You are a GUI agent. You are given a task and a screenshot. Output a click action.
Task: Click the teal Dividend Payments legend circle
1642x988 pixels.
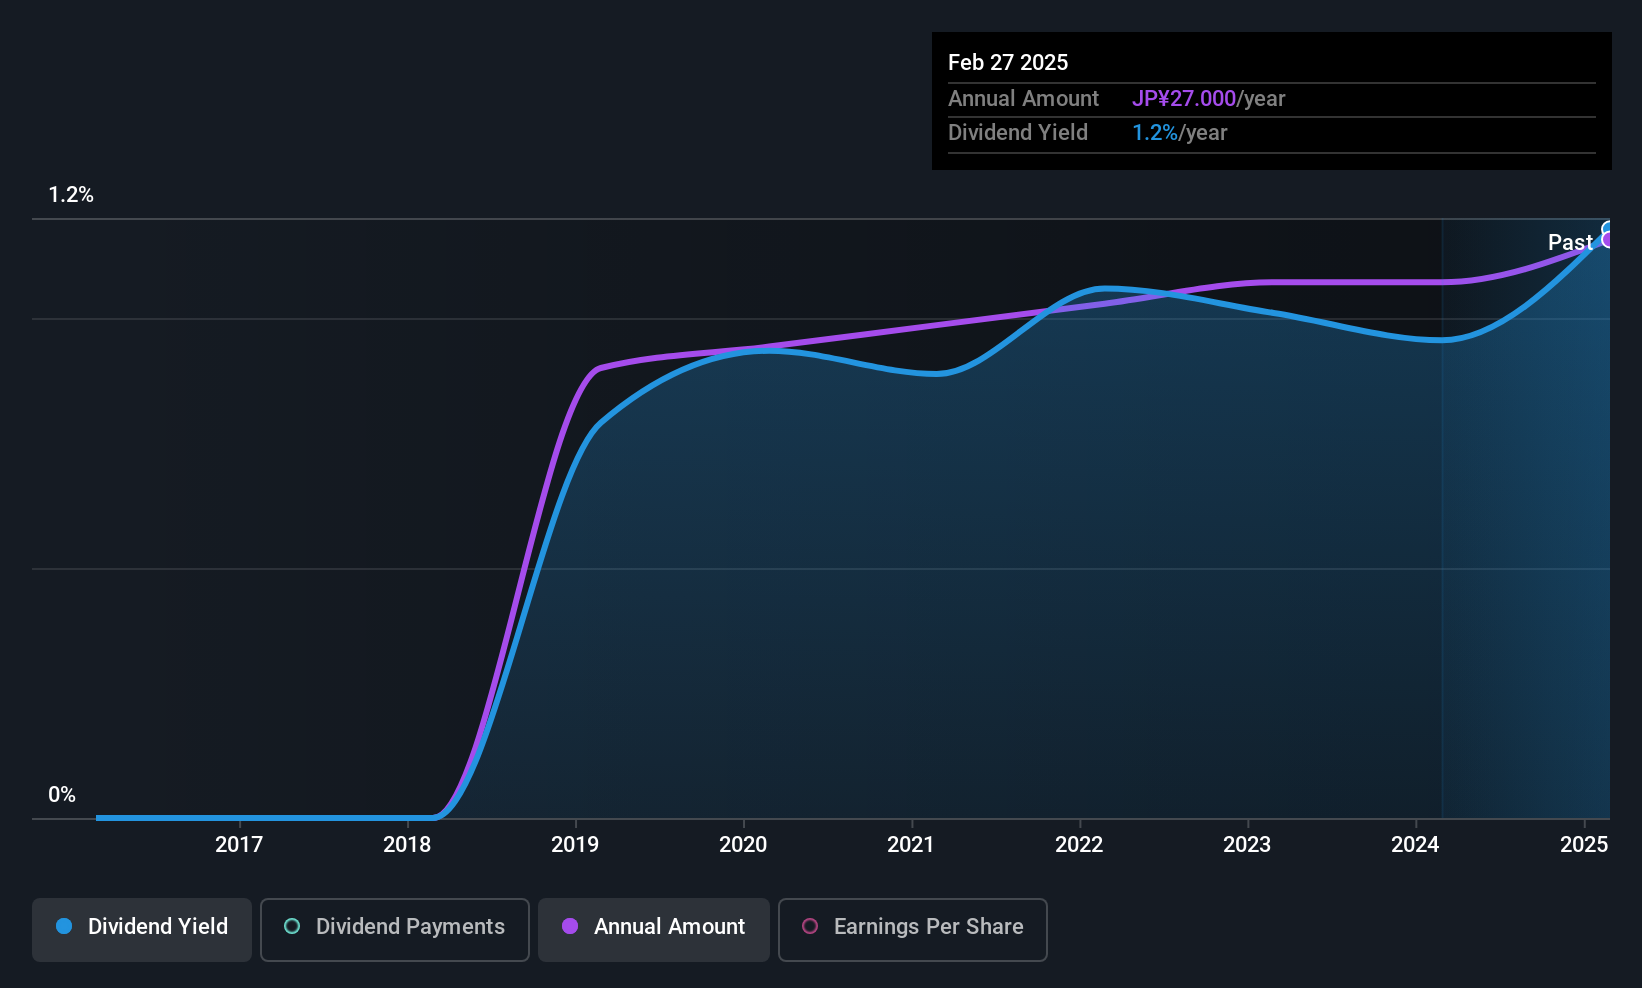tap(292, 926)
